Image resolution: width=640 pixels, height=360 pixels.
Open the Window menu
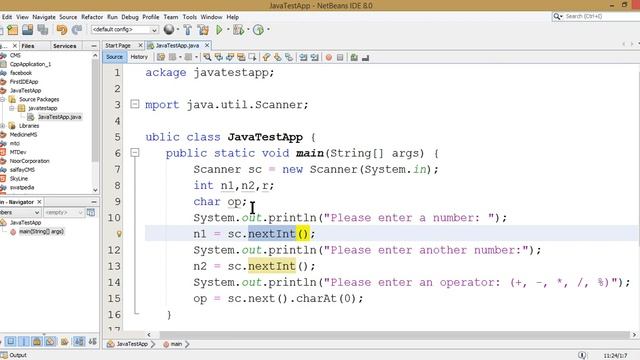point(211,17)
